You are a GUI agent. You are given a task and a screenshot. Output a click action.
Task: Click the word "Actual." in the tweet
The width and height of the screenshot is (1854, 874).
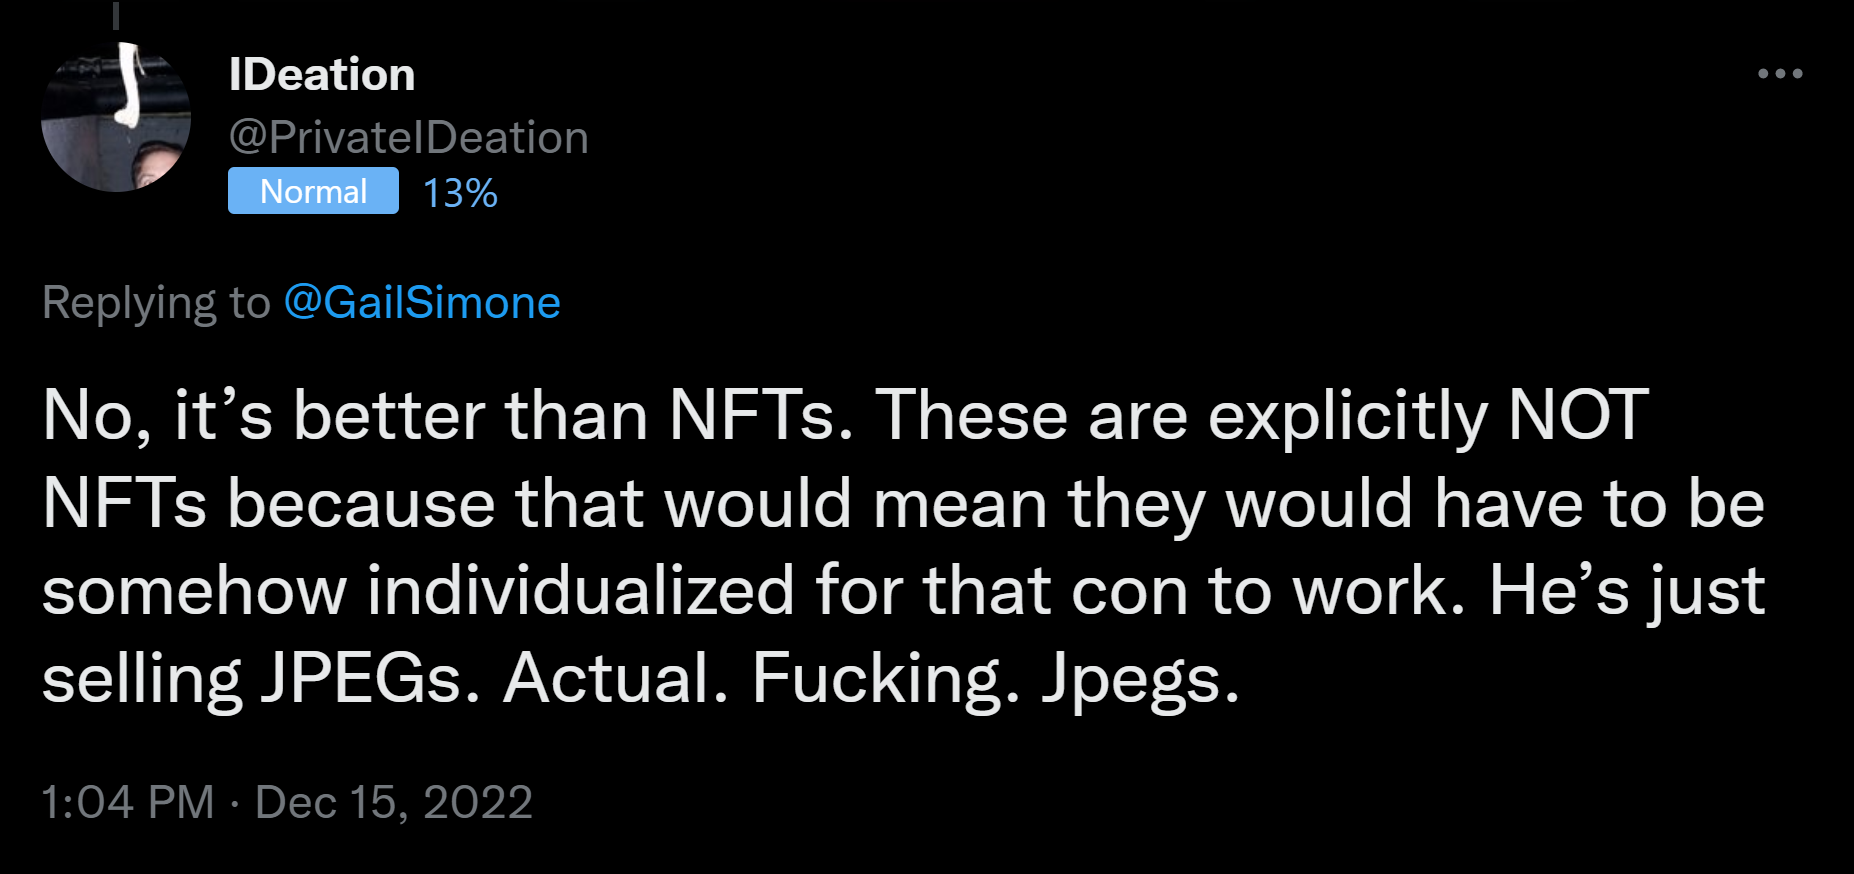(x=616, y=679)
